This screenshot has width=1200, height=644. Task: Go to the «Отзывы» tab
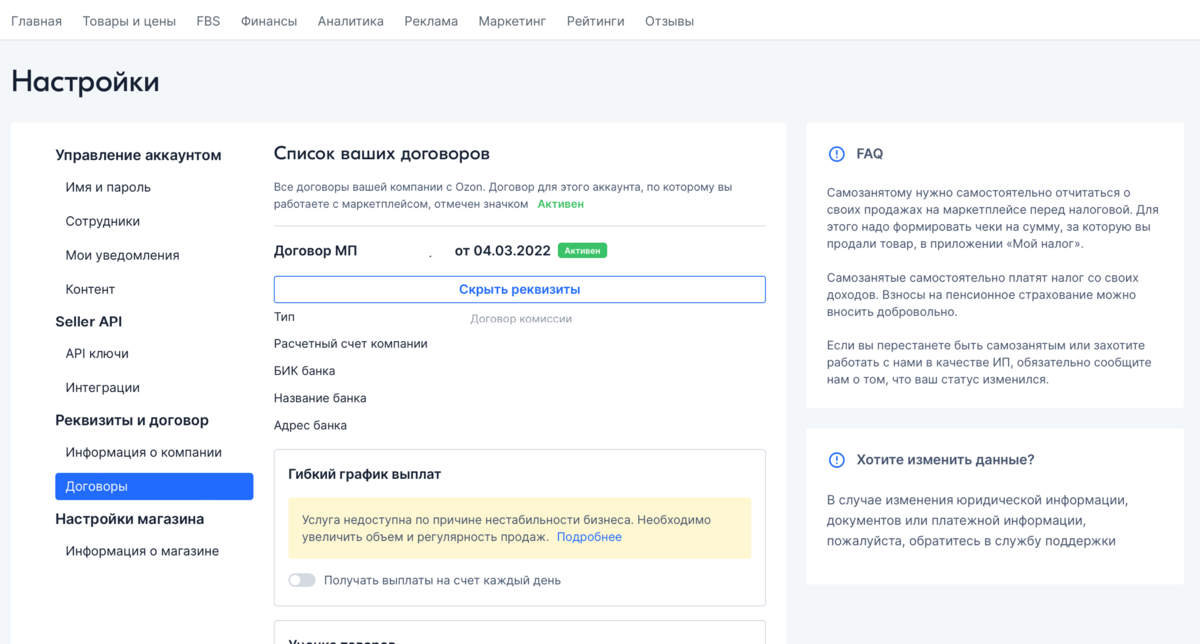tap(668, 20)
